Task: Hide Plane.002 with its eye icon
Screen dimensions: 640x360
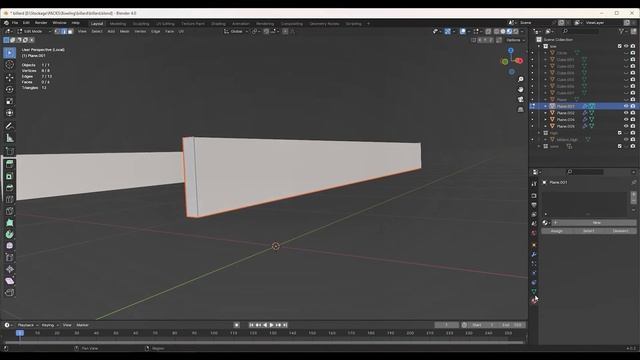Action: pos(626,113)
